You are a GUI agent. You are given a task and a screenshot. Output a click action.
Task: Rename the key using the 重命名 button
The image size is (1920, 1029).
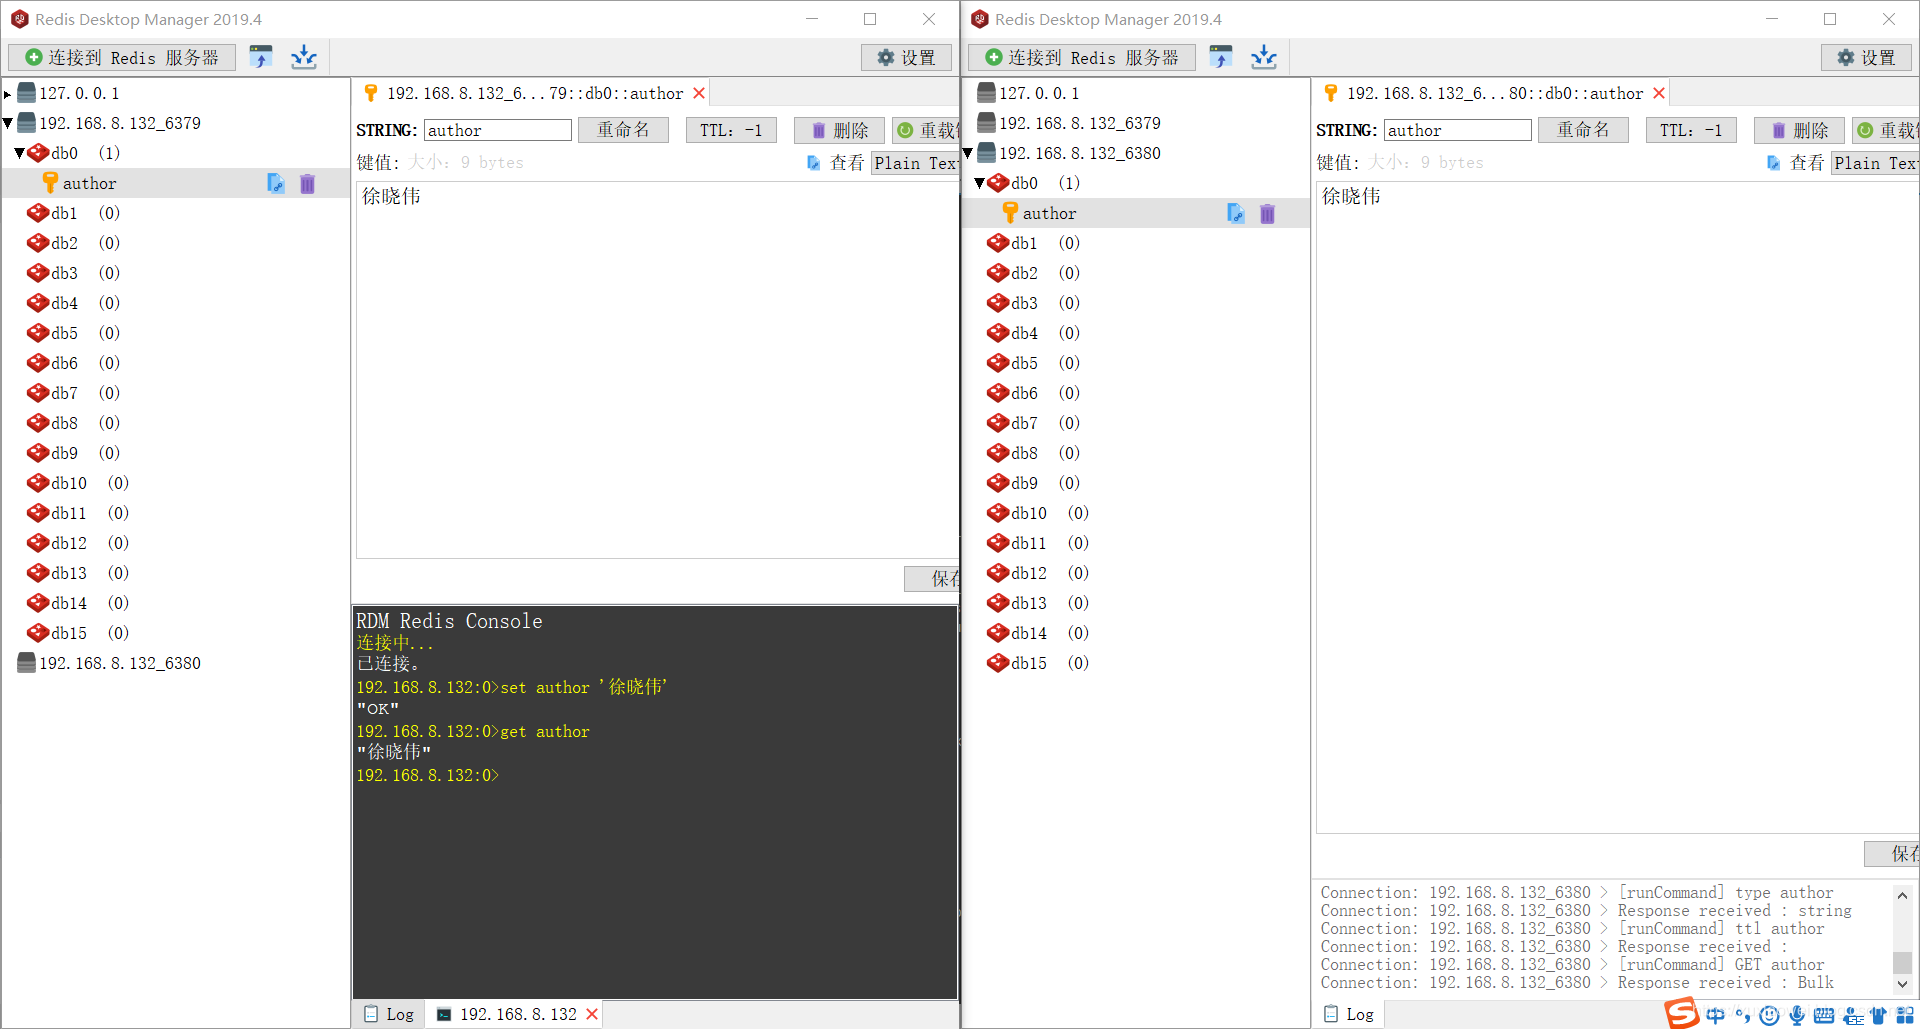pos(622,130)
